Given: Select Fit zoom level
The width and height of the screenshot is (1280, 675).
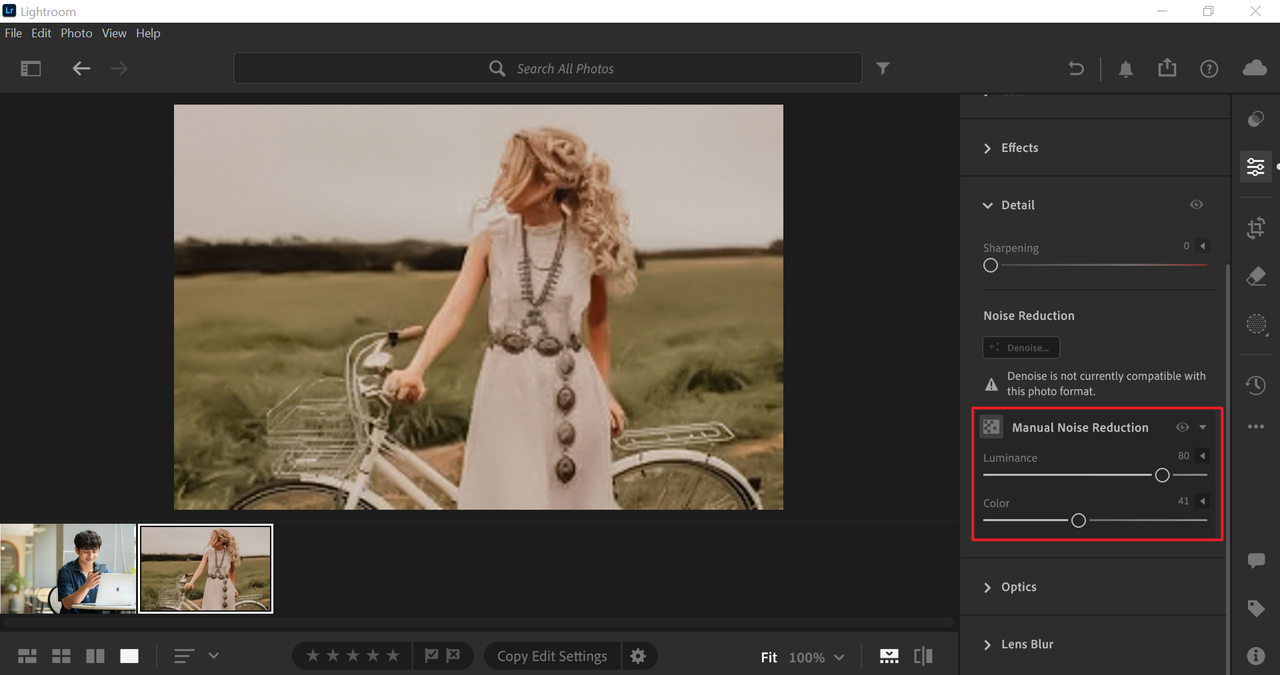Looking at the screenshot, I should click(x=769, y=657).
